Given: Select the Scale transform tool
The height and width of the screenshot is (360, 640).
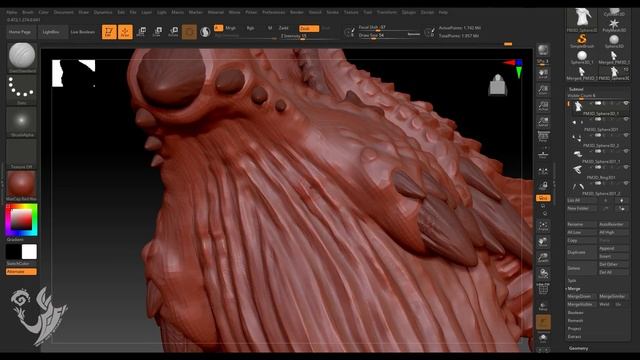Looking at the screenshot, I should click(x=157, y=32).
